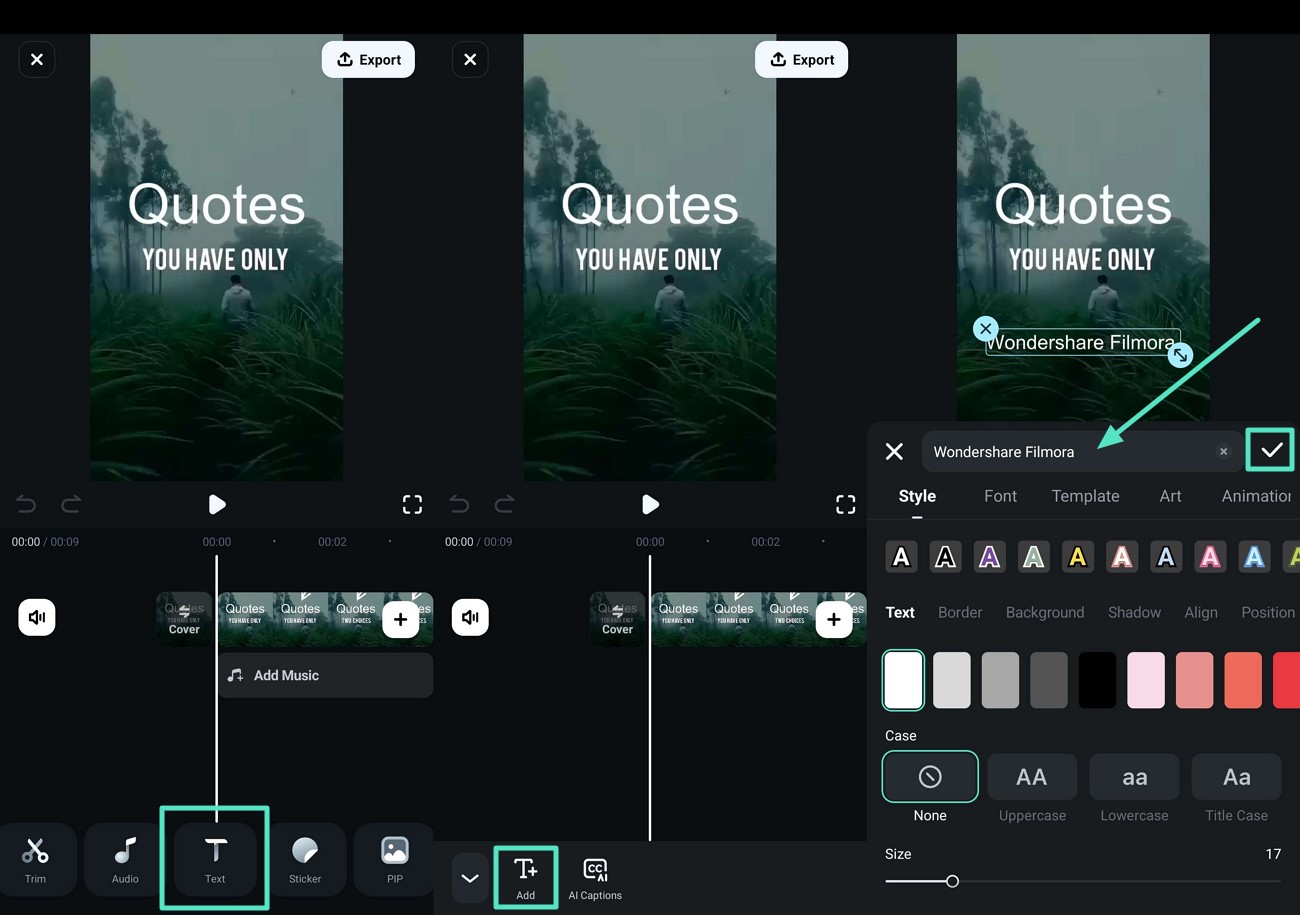Enter fullscreen preview on the AI Captions screen
The width and height of the screenshot is (1300, 915).
tap(845, 504)
